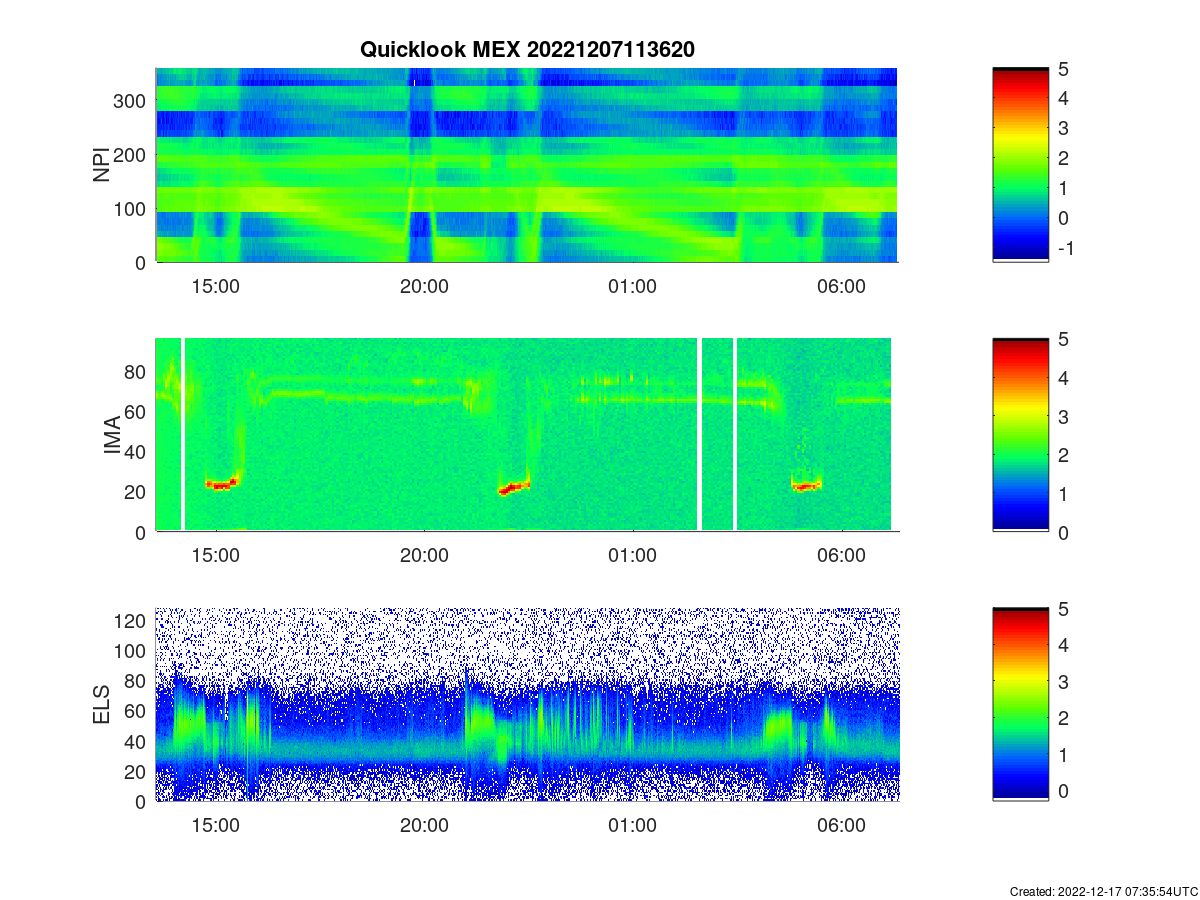Click the NPI panel color bar
This screenshot has width=1200, height=900.
1020,165
